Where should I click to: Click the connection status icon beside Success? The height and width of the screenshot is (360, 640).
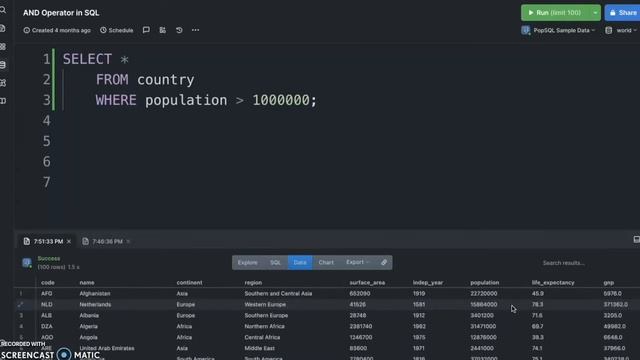27,263
